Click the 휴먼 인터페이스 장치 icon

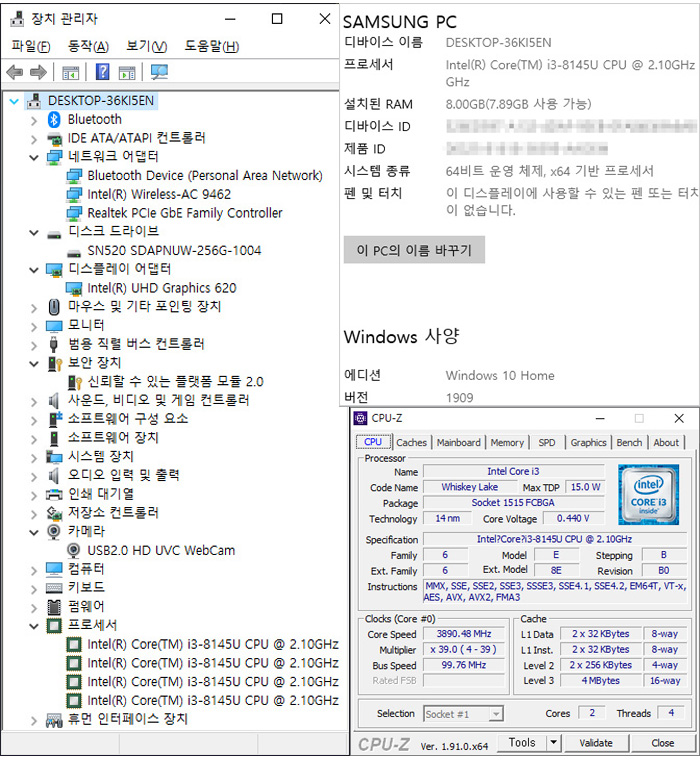[x=54, y=720]
